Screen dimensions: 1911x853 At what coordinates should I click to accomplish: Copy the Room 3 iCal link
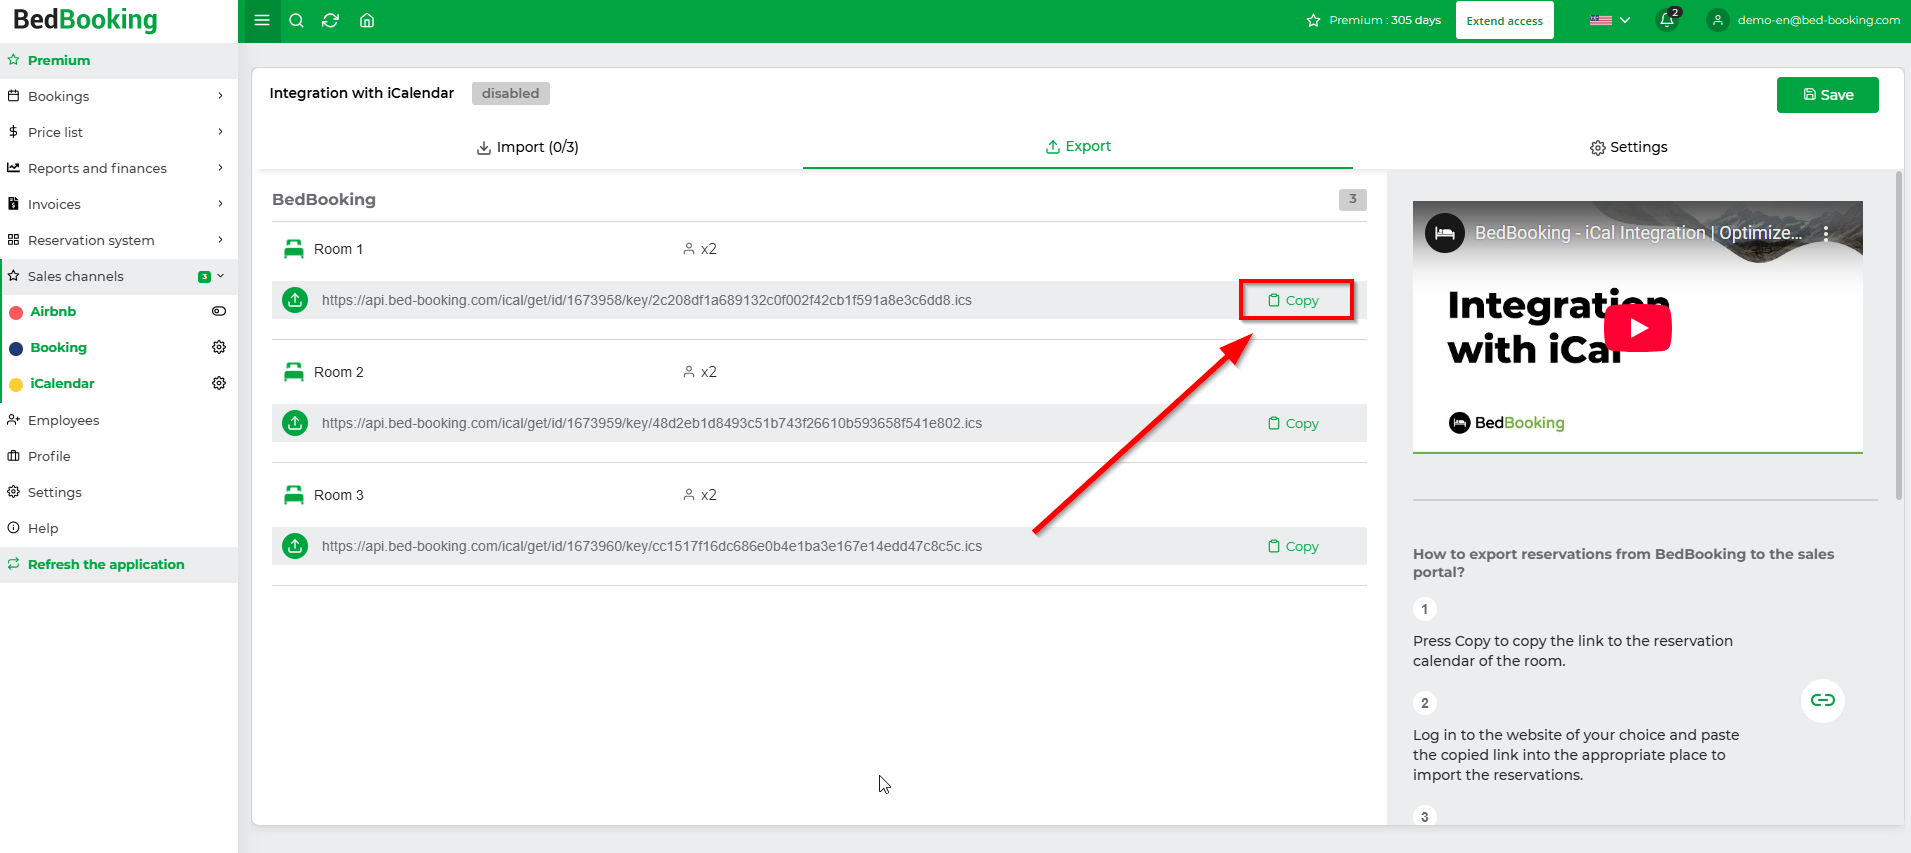click(1294, 546)
